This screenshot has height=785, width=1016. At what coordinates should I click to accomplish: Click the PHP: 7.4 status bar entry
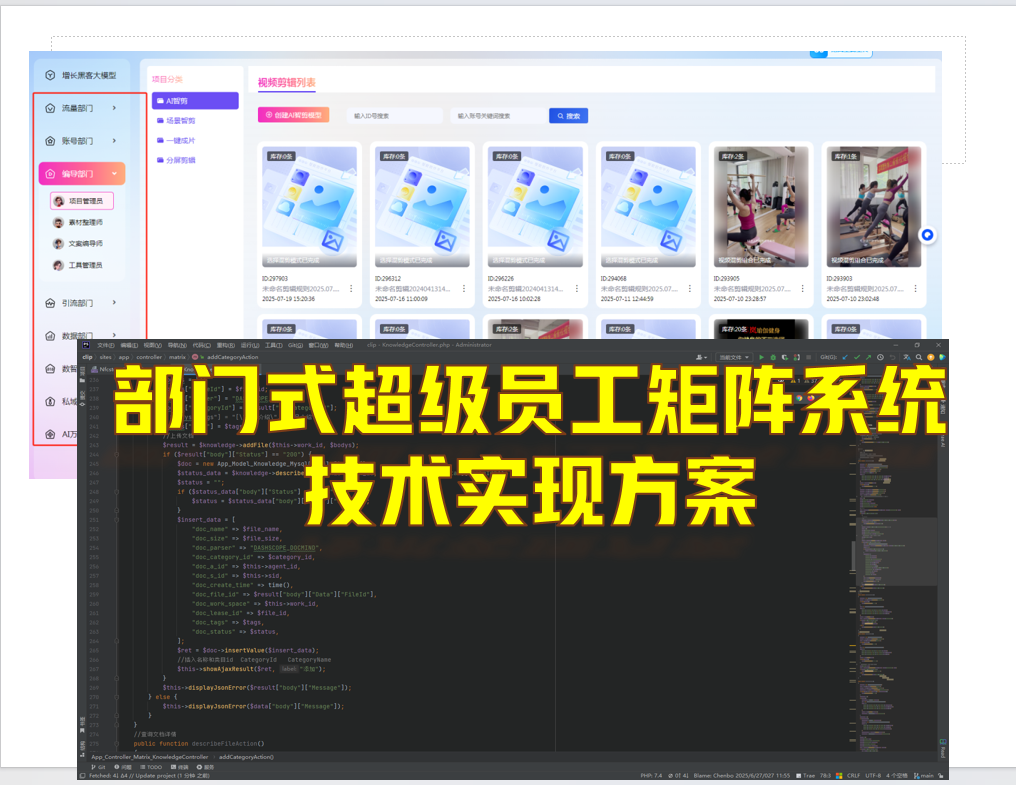point(651,775)
